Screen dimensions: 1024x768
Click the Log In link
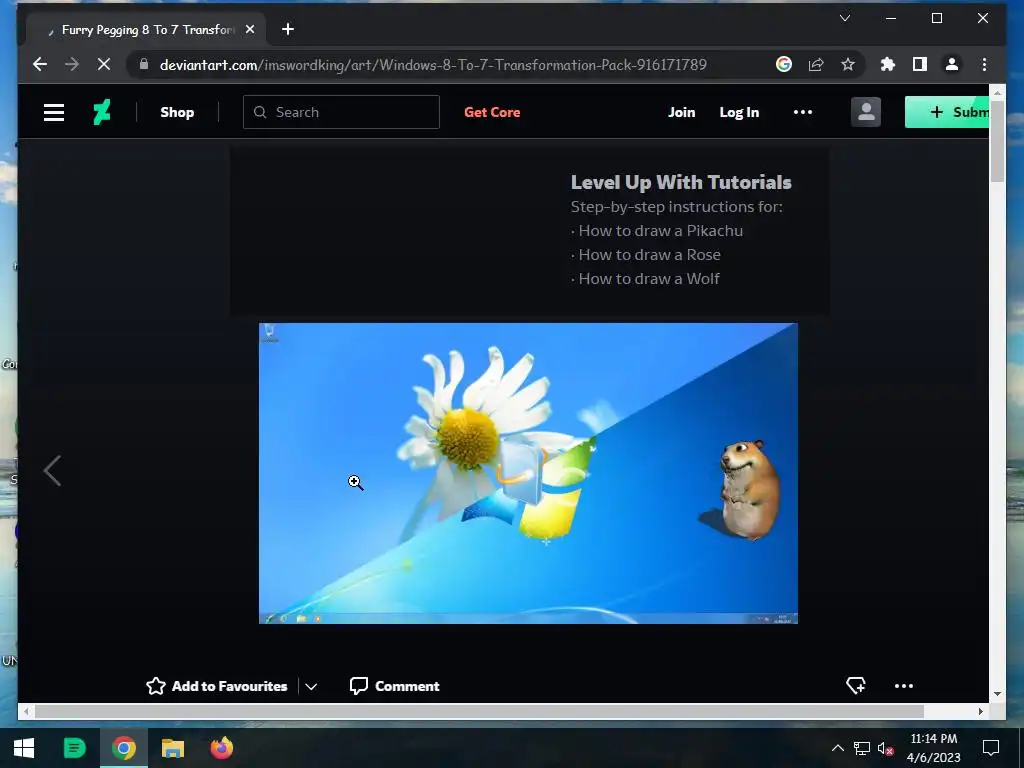tap(739, 112)
